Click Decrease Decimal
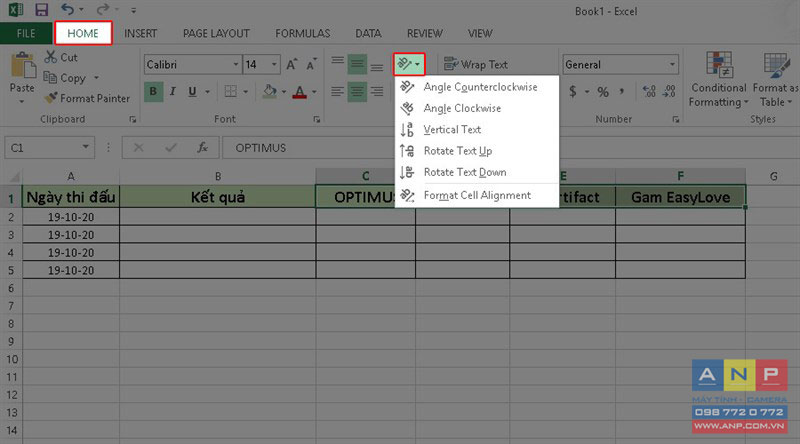The image size is (800, 444). coord(669,92)
